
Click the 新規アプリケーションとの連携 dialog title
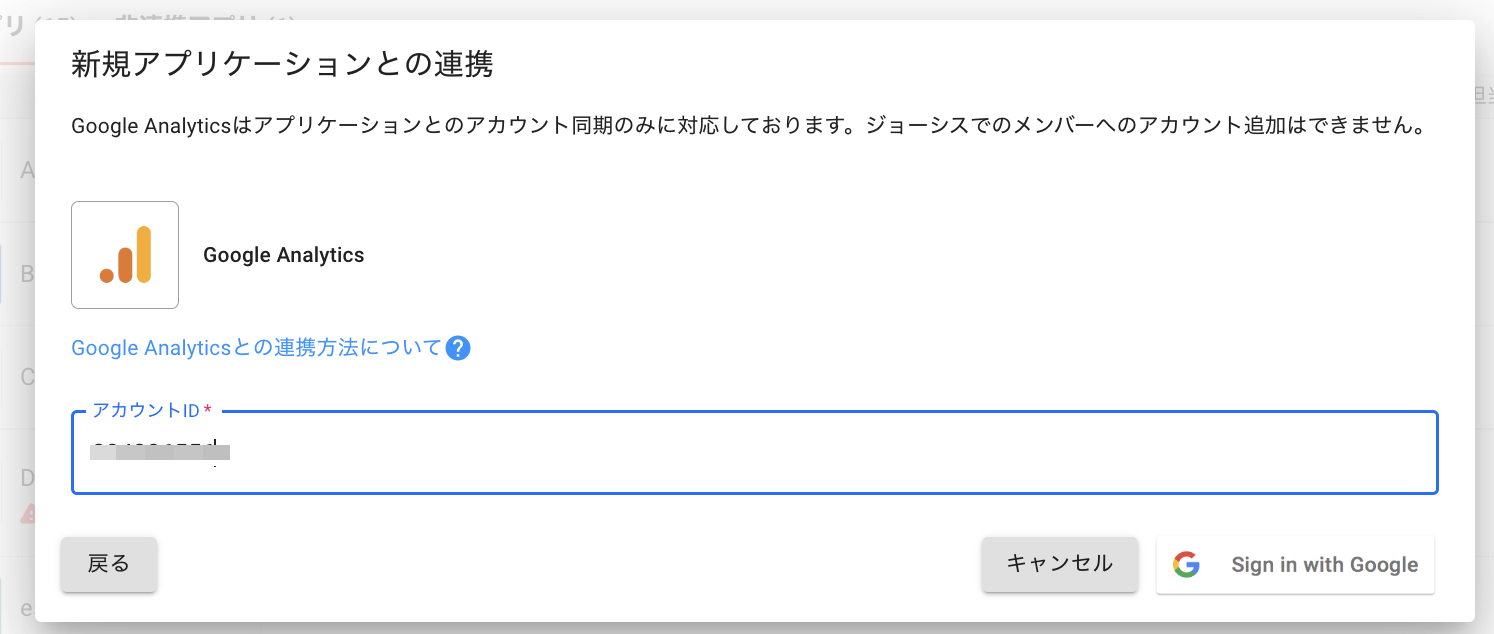(282, 65)
